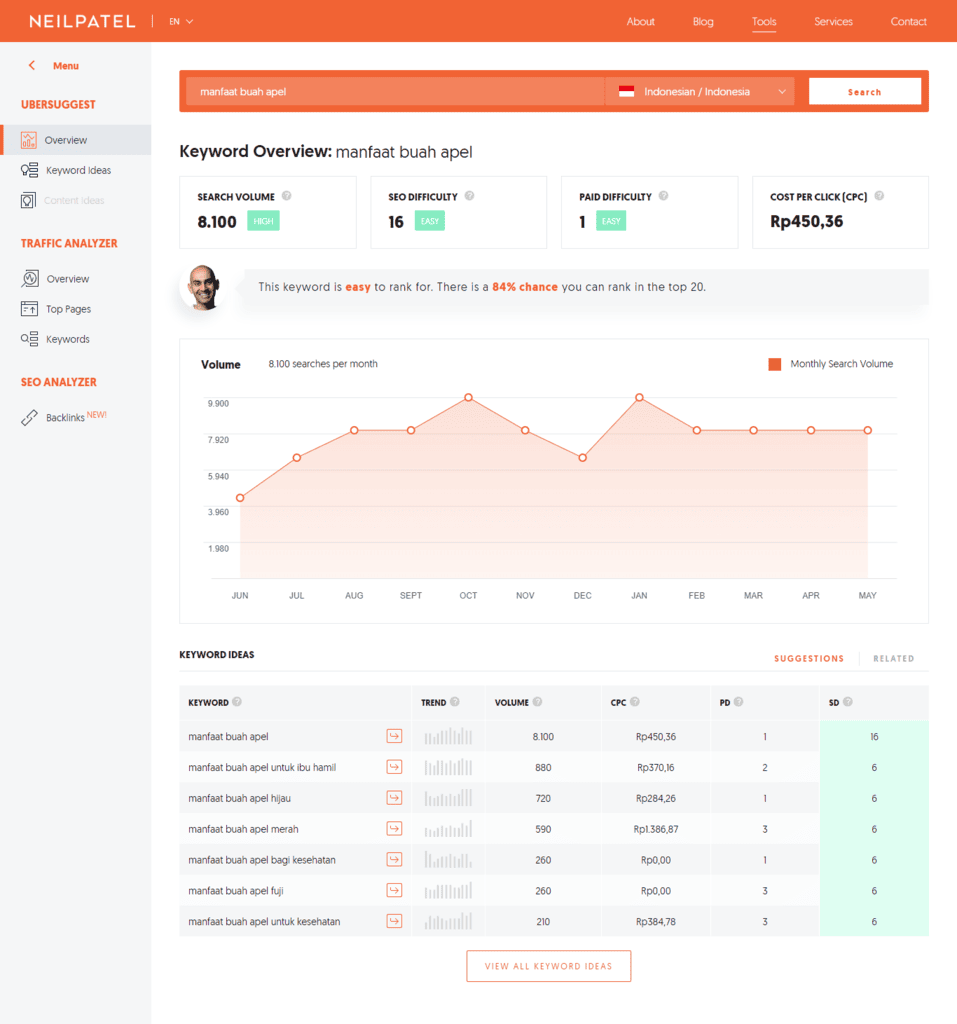Click View All Keyword Ideas button
The height and width of the screenshot is (1024, 957).
[x=549, y=966]
